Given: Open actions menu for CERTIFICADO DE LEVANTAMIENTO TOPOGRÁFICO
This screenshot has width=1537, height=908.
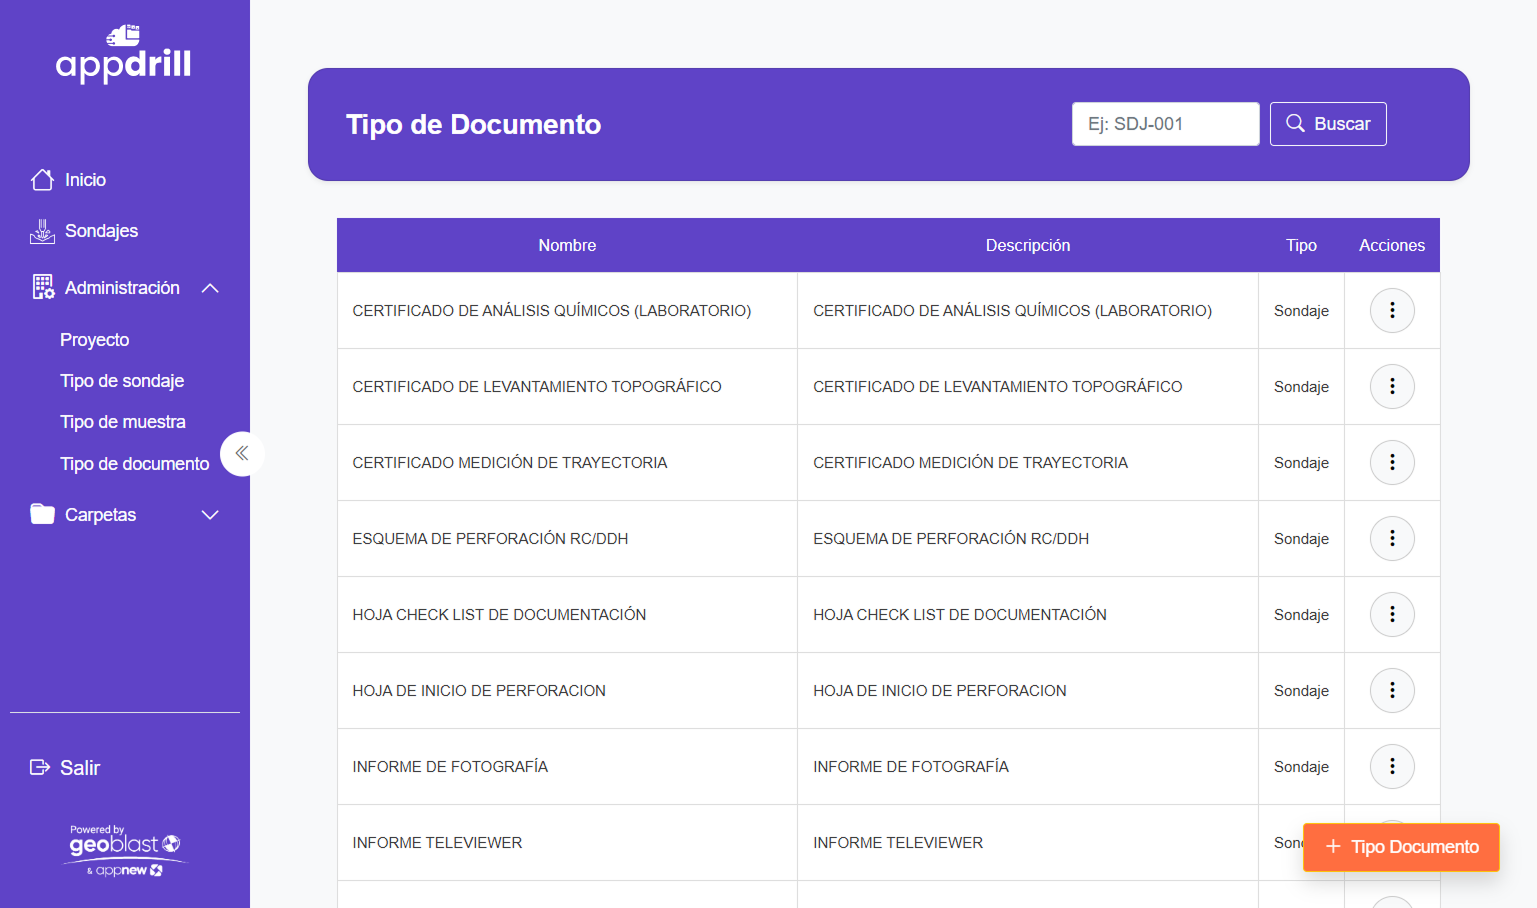Looking at the screenshot, I should point(1392,386).
